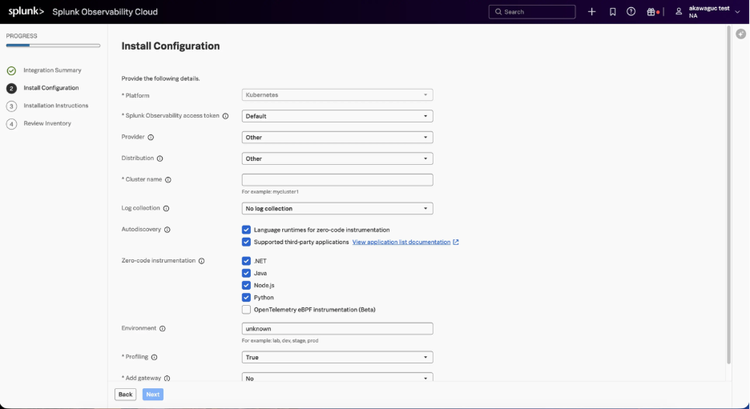
Task: Go to Installation Instructions step
Action: [x=56, y=106]
